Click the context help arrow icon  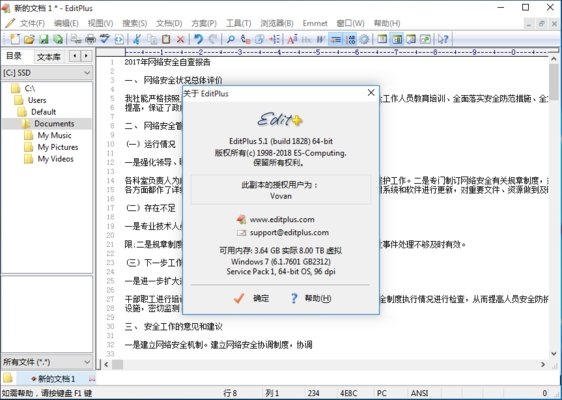tap(443, 39)
